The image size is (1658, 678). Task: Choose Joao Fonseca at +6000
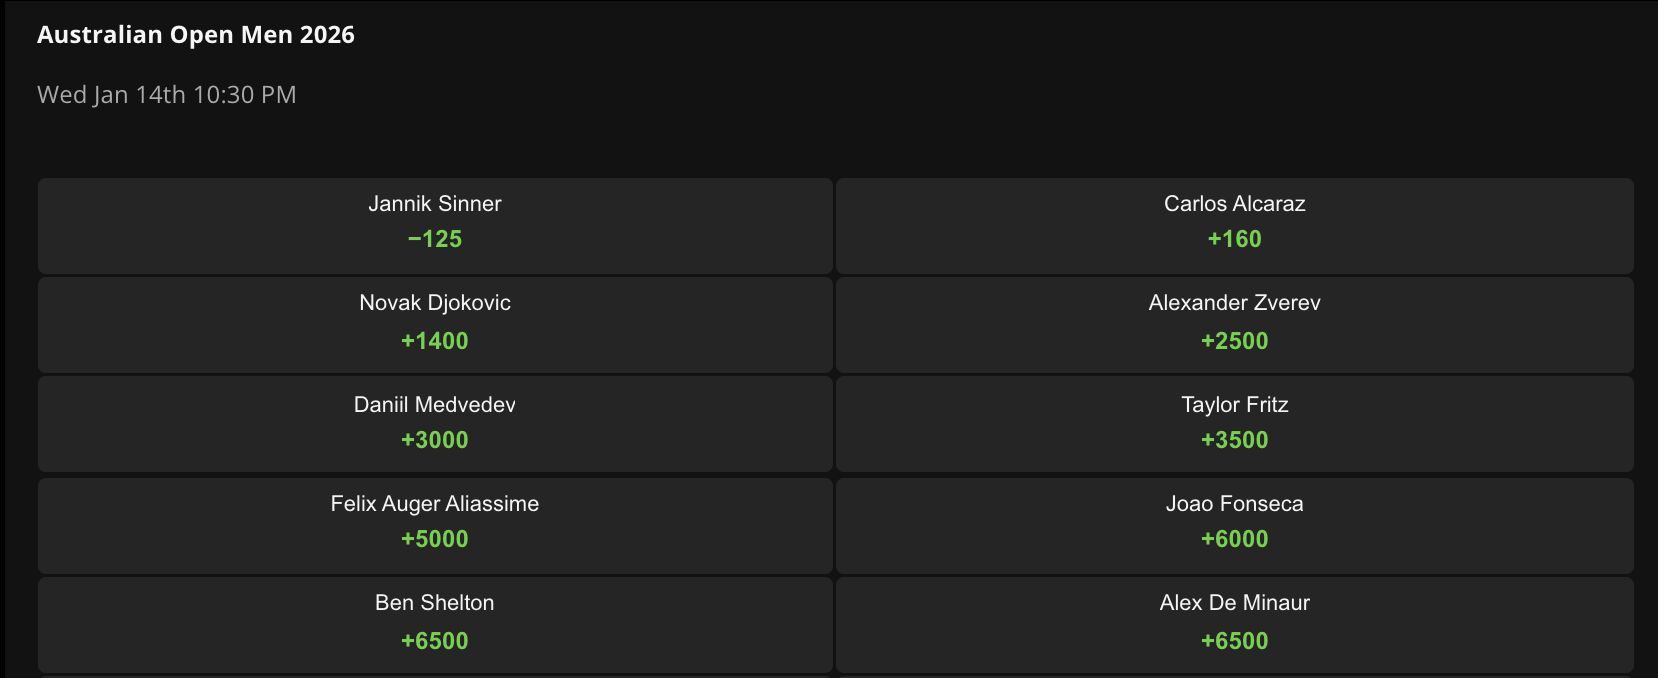tap(1234, 526)
